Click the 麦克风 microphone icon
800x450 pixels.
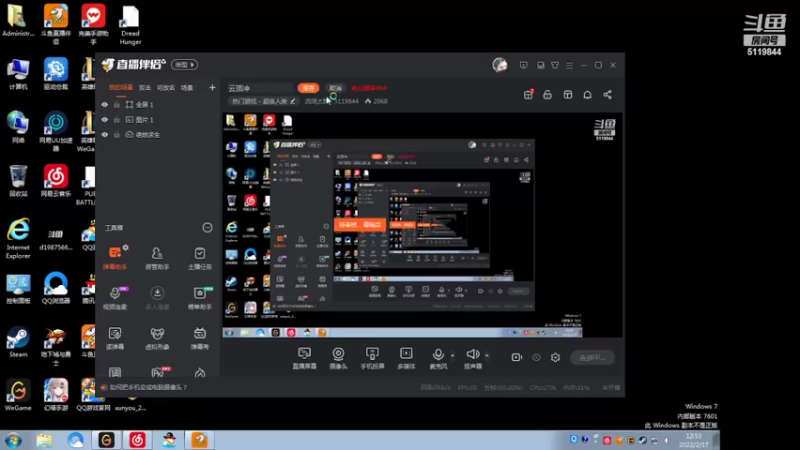click(x=438, y=354)
